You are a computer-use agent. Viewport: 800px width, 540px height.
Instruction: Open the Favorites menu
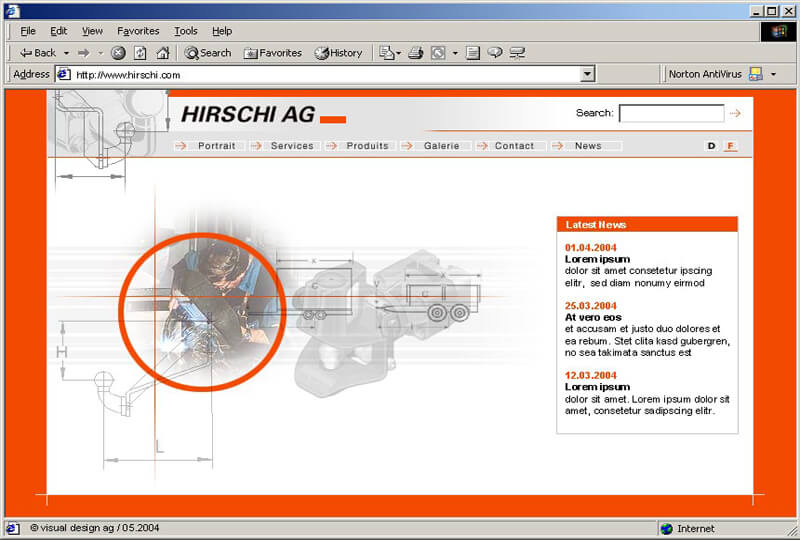click(x=138, y=31)
